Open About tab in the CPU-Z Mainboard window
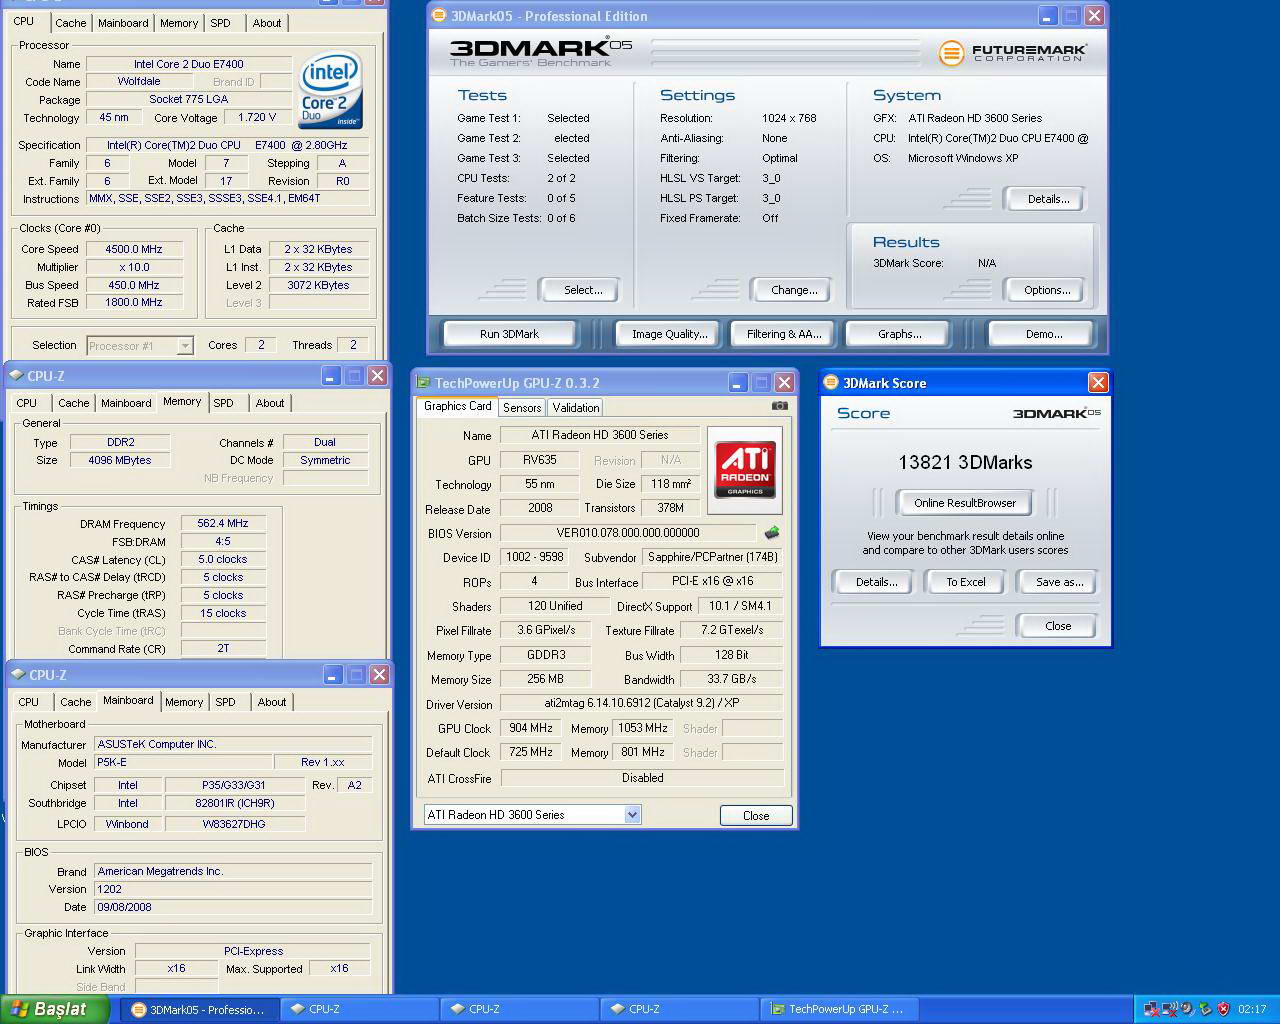This screenshot has height=1024, width=1280. 272,702
